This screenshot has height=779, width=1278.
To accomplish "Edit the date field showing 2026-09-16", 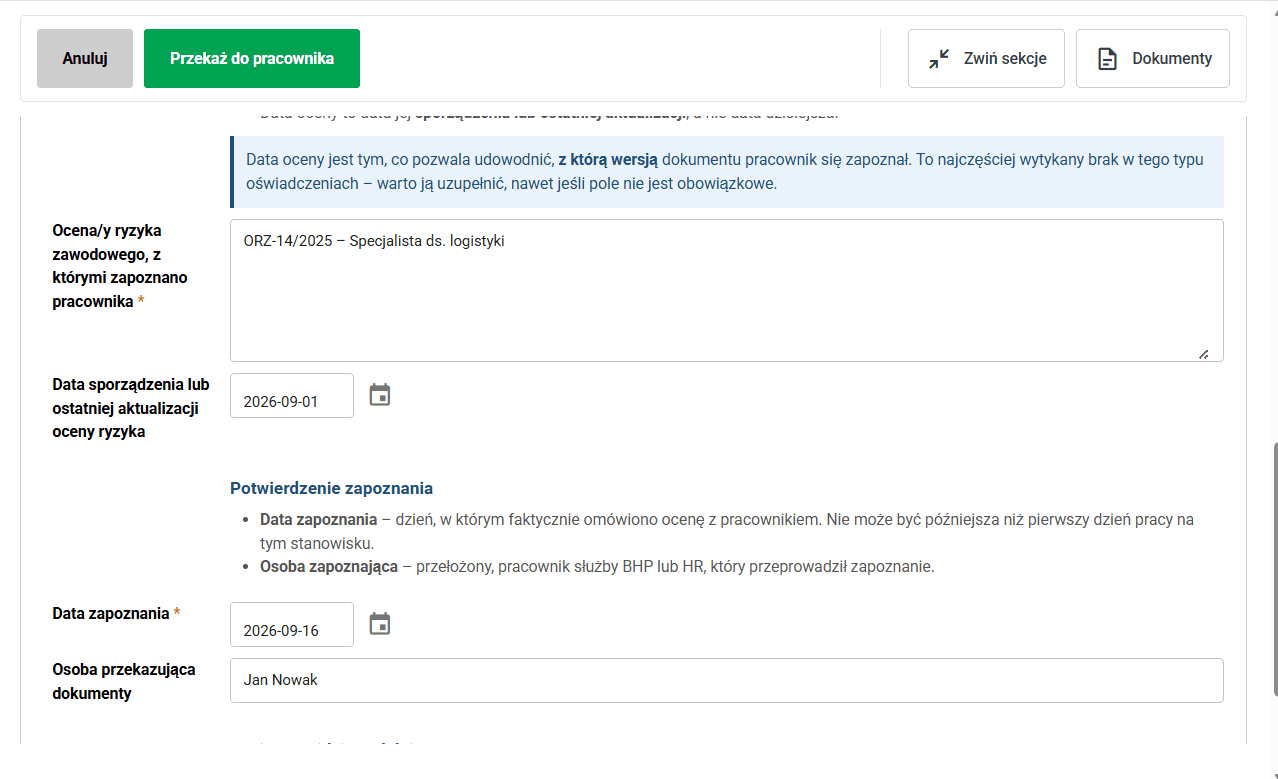I will coord(292,625).
